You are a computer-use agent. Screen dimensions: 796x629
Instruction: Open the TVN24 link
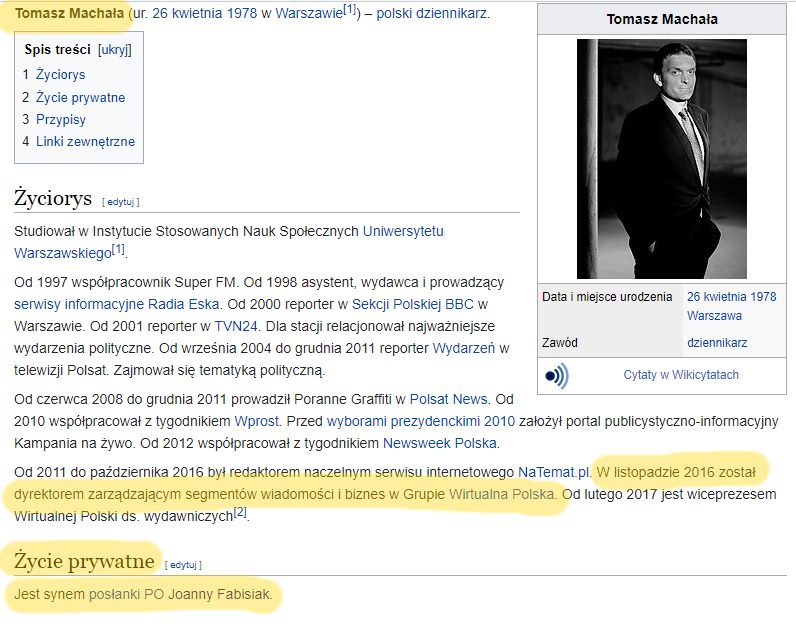click(x=230, y=326)
